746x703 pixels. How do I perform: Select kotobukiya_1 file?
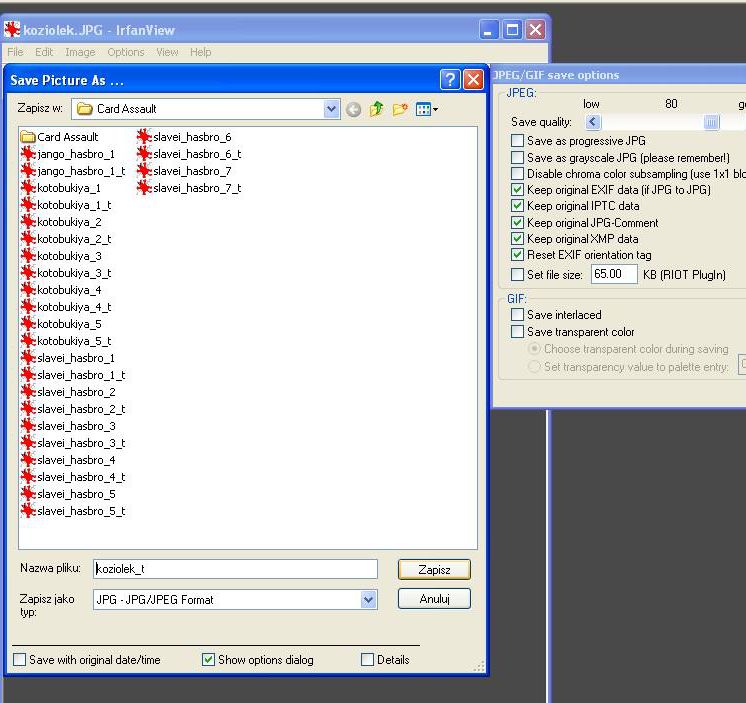click(x=61, y=188)
